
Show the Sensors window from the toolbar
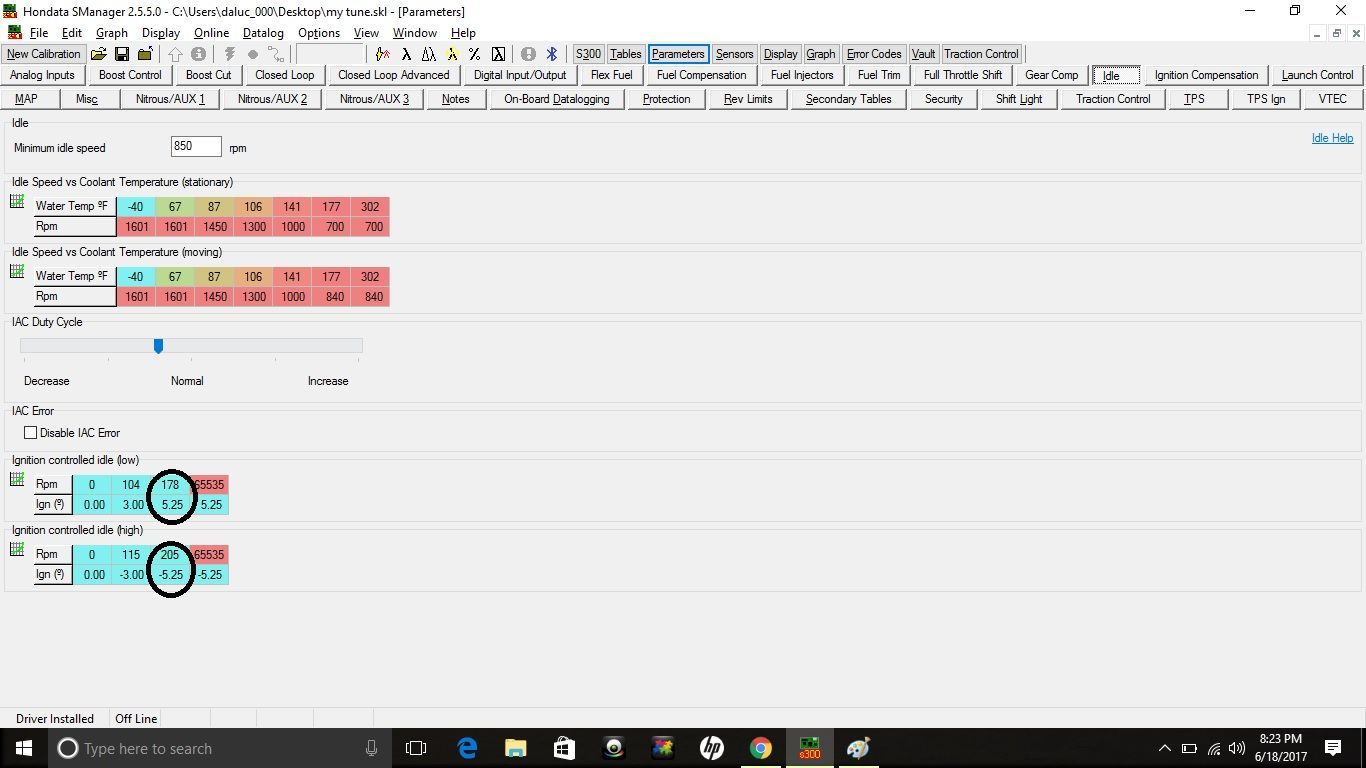pos(734,54)
